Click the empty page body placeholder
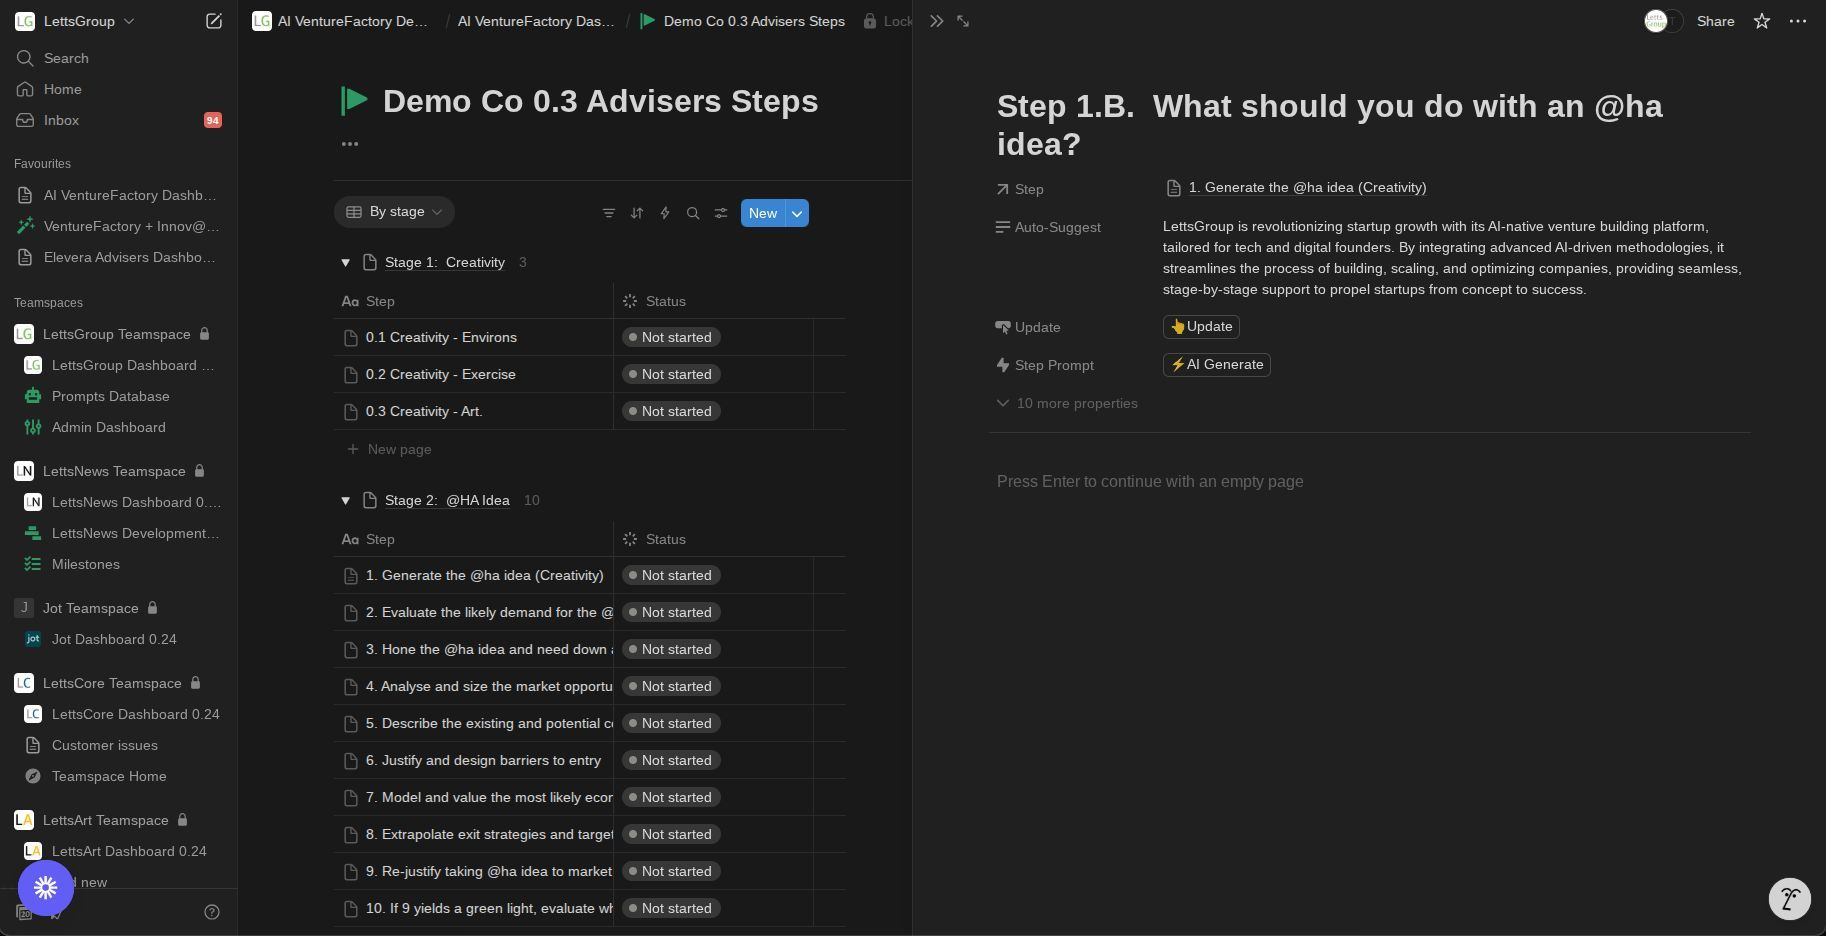The height and width of the screenshot is (936, 1826). pyautogui.click(x=1150, y=482)
